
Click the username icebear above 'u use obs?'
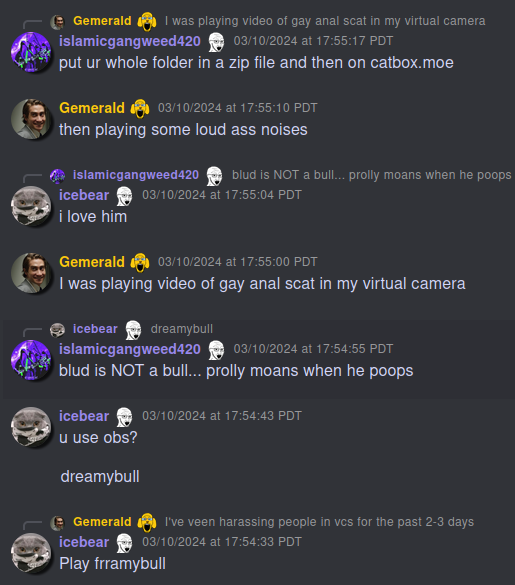(84, 416)
